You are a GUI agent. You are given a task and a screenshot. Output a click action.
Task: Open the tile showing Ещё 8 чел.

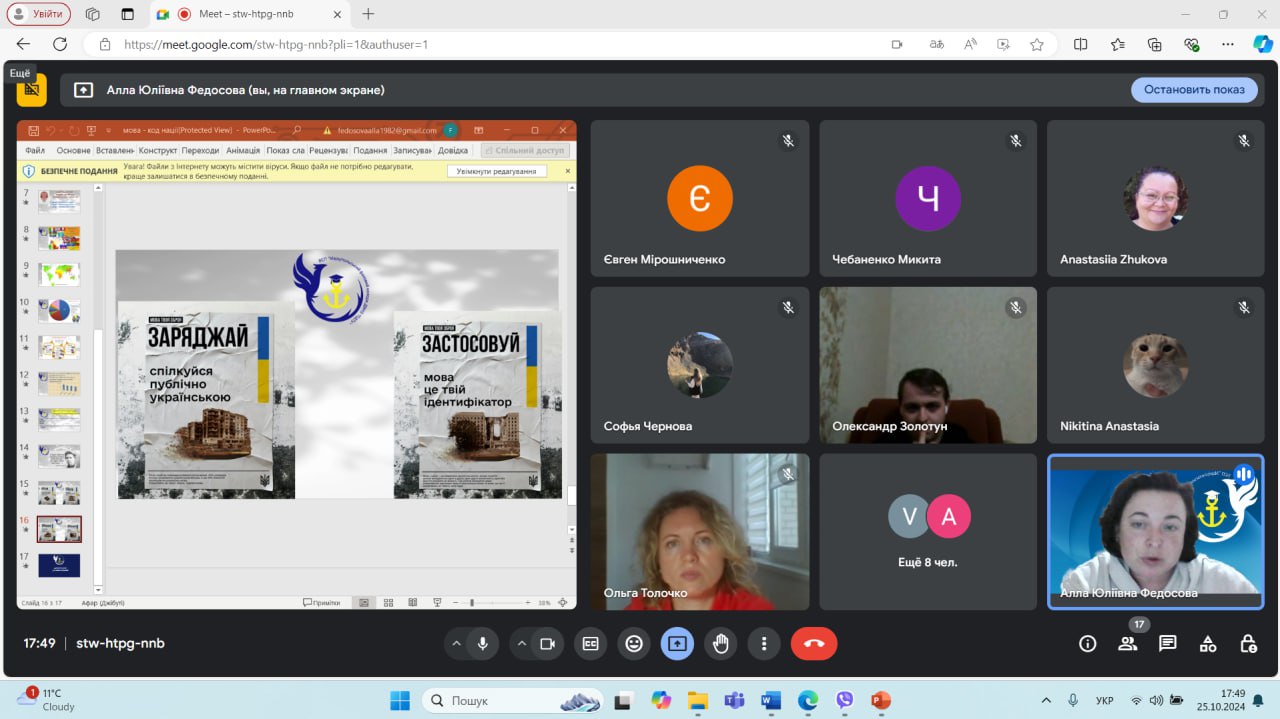(928, 531)
